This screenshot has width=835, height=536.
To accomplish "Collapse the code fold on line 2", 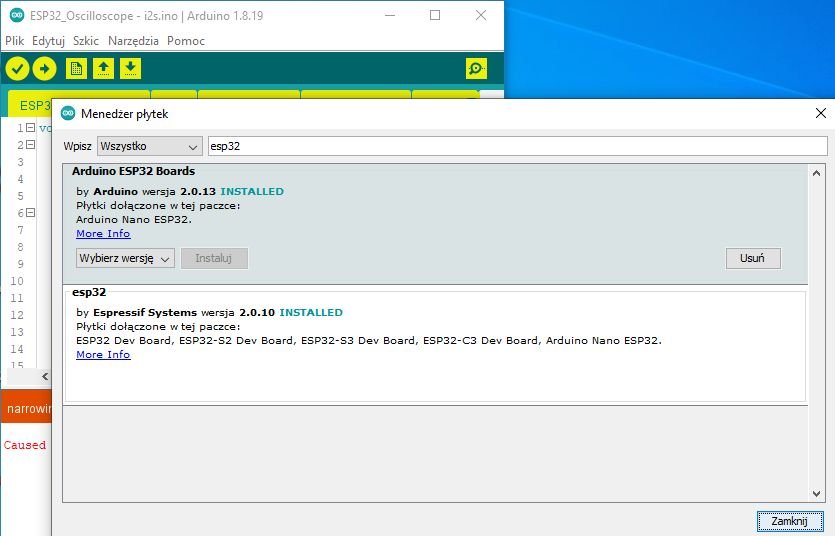I will point(30,145).
